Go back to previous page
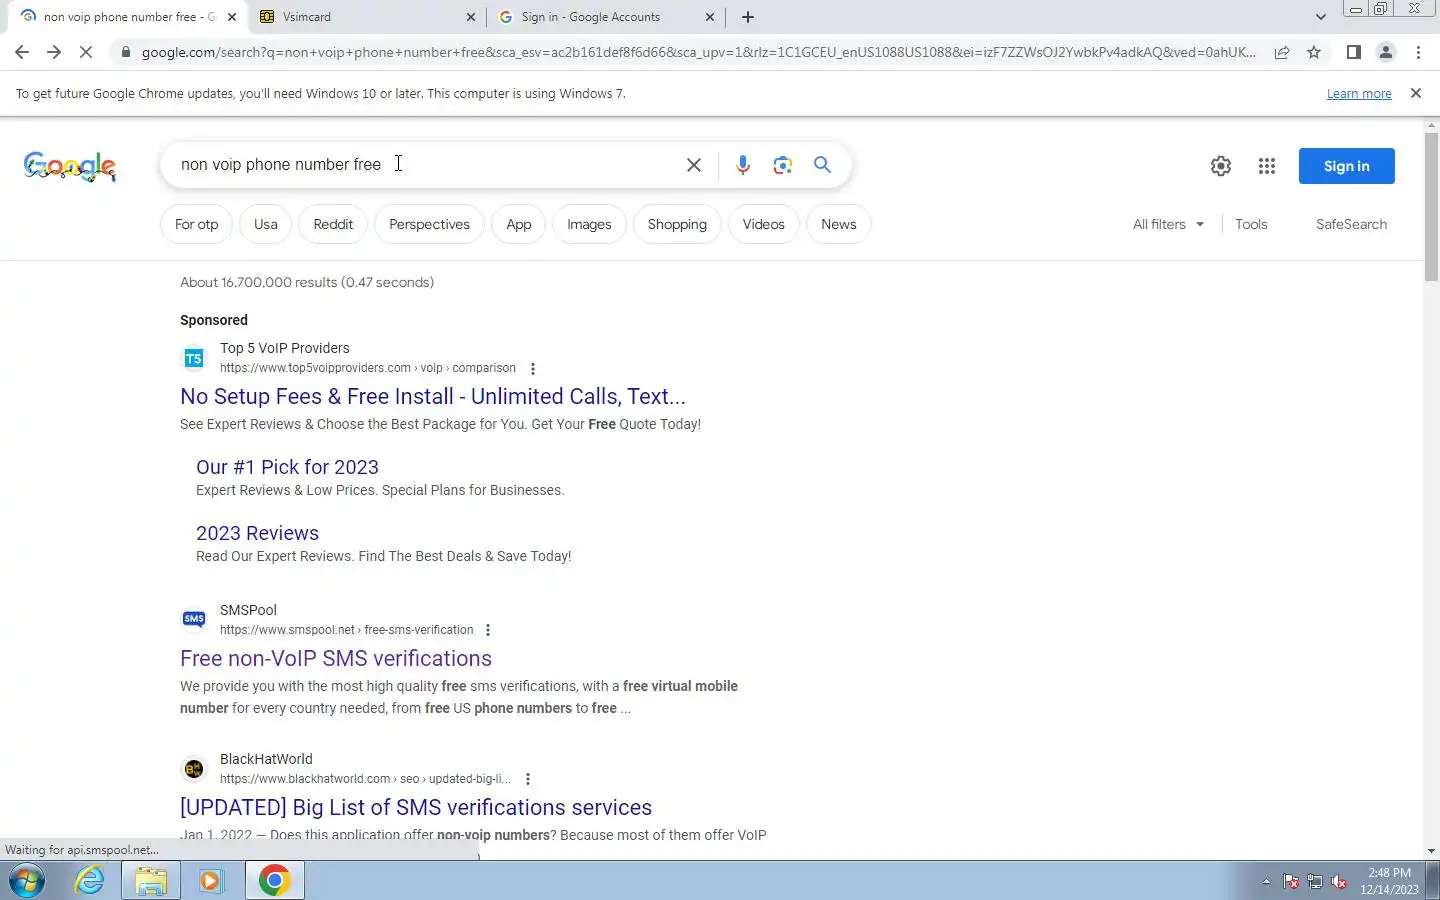Viewport: 1440px width, 900px height. tap(22, 52)
